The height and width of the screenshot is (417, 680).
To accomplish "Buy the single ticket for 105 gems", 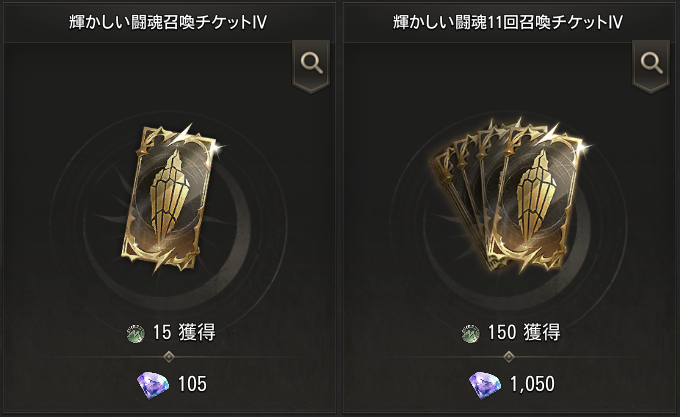I will 172,385.
